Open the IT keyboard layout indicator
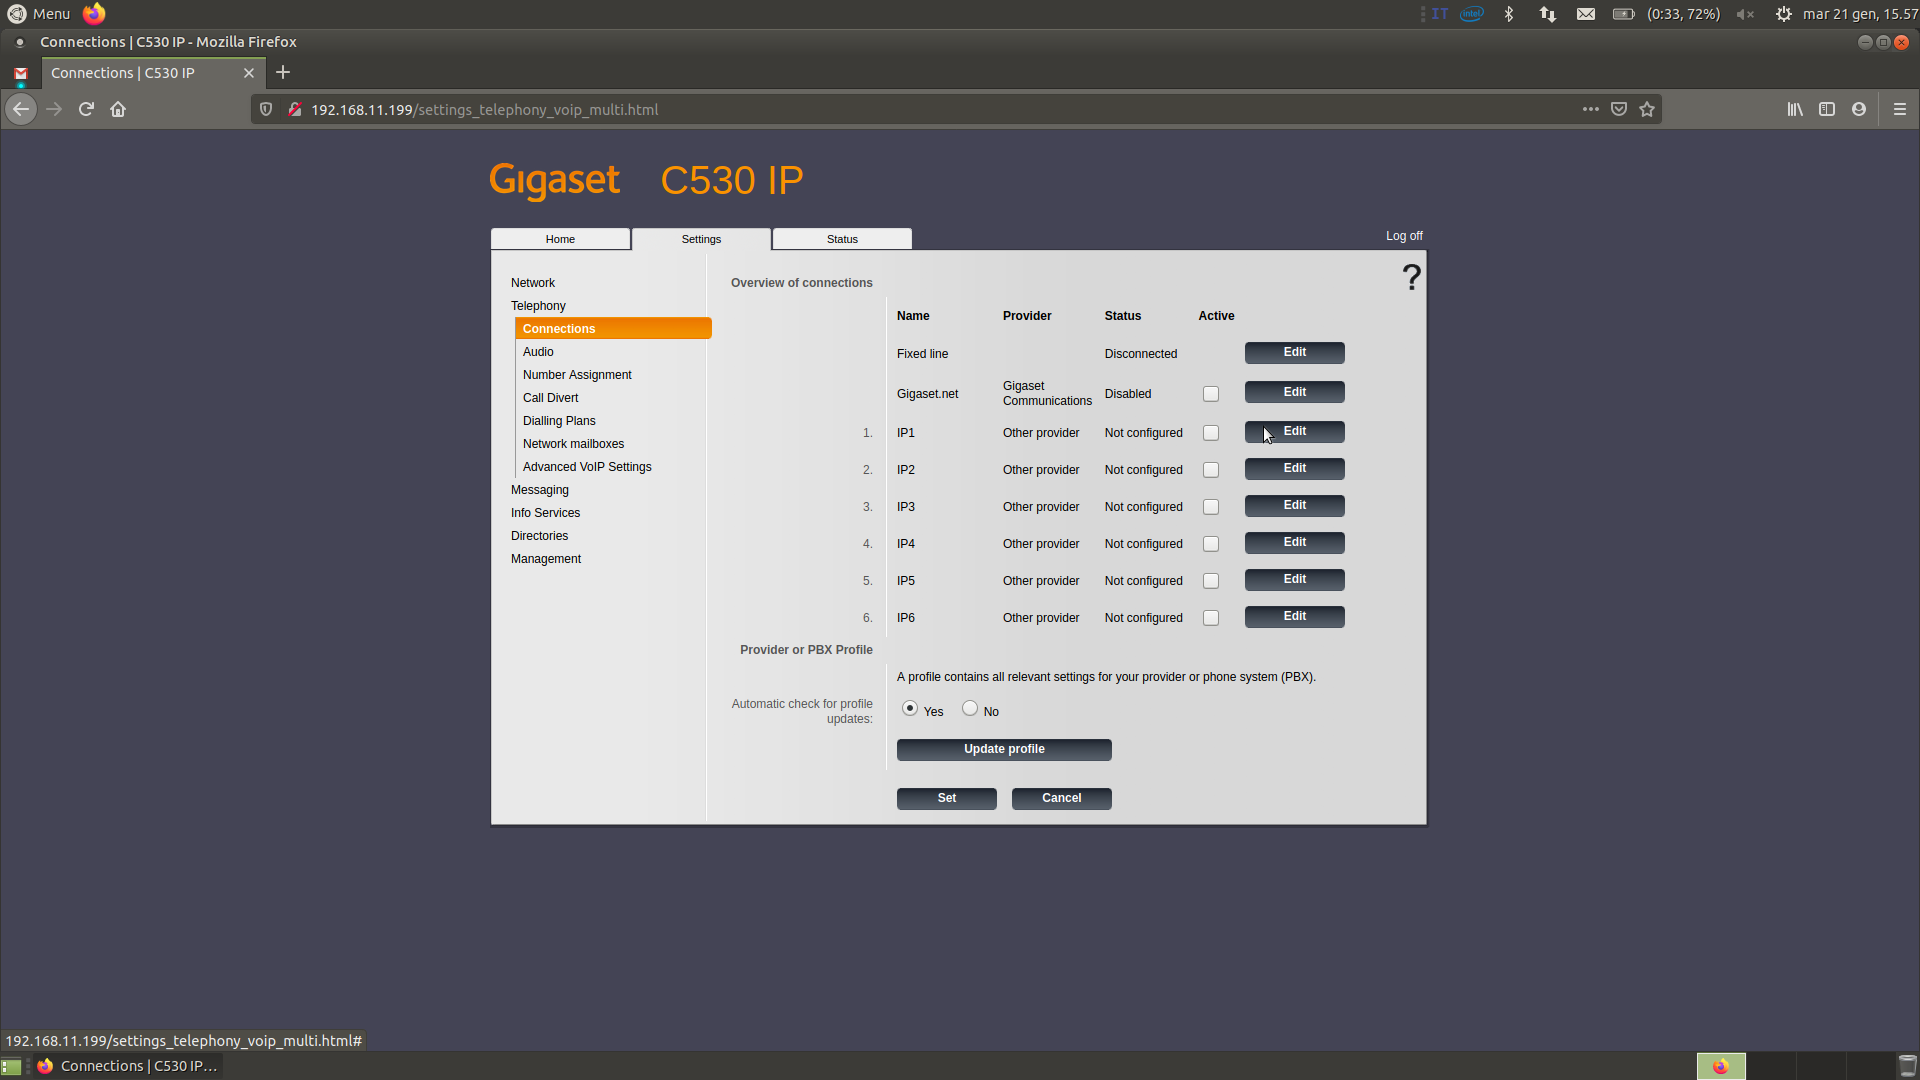Viewport: 1920px width, 1080px height. tap(1439, 14)
